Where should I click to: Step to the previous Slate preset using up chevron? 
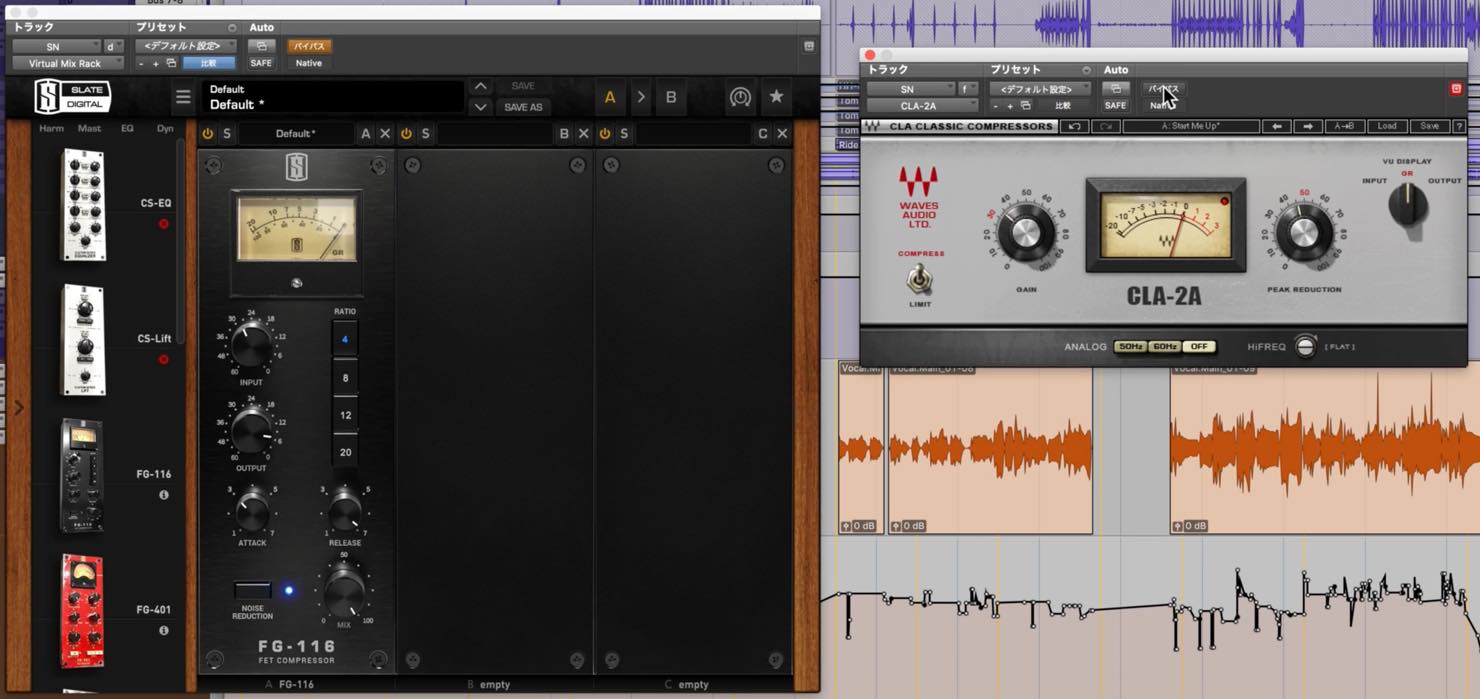tap(481, 87)
